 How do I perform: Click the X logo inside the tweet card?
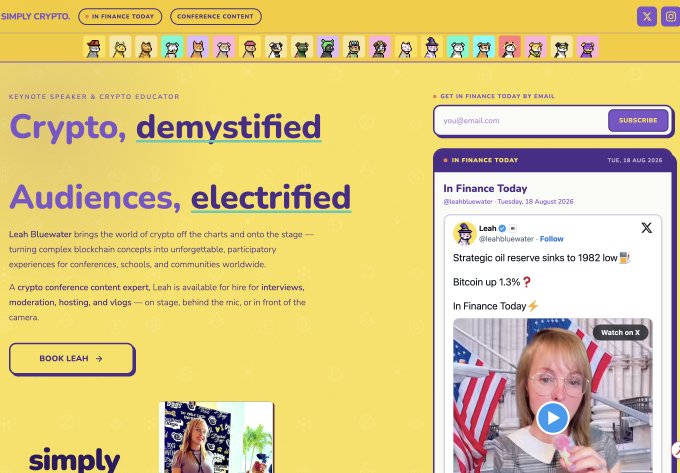tap(646, 228)
